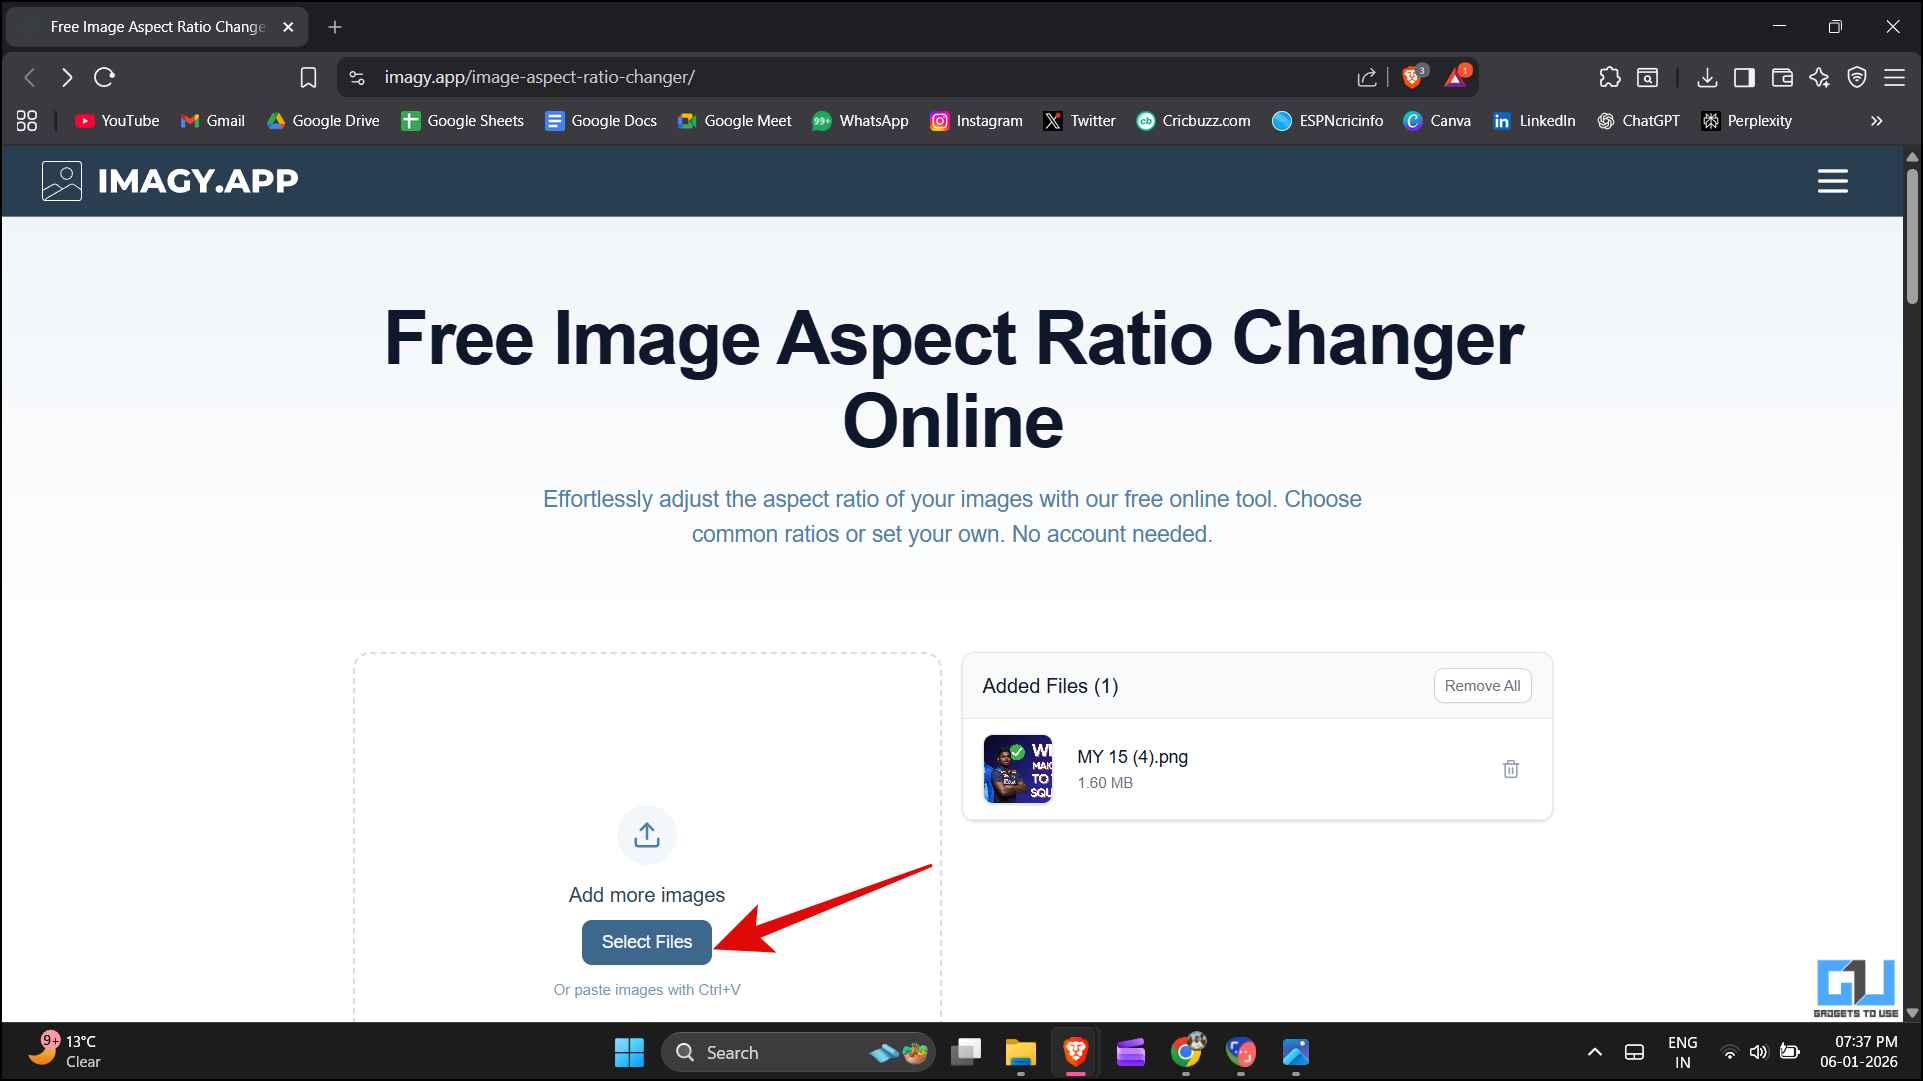The image size is (1923, 1081).
Task: Open the hamburger menu on Imagy header
Action: pyautogui.click(x=1832, y=181)
